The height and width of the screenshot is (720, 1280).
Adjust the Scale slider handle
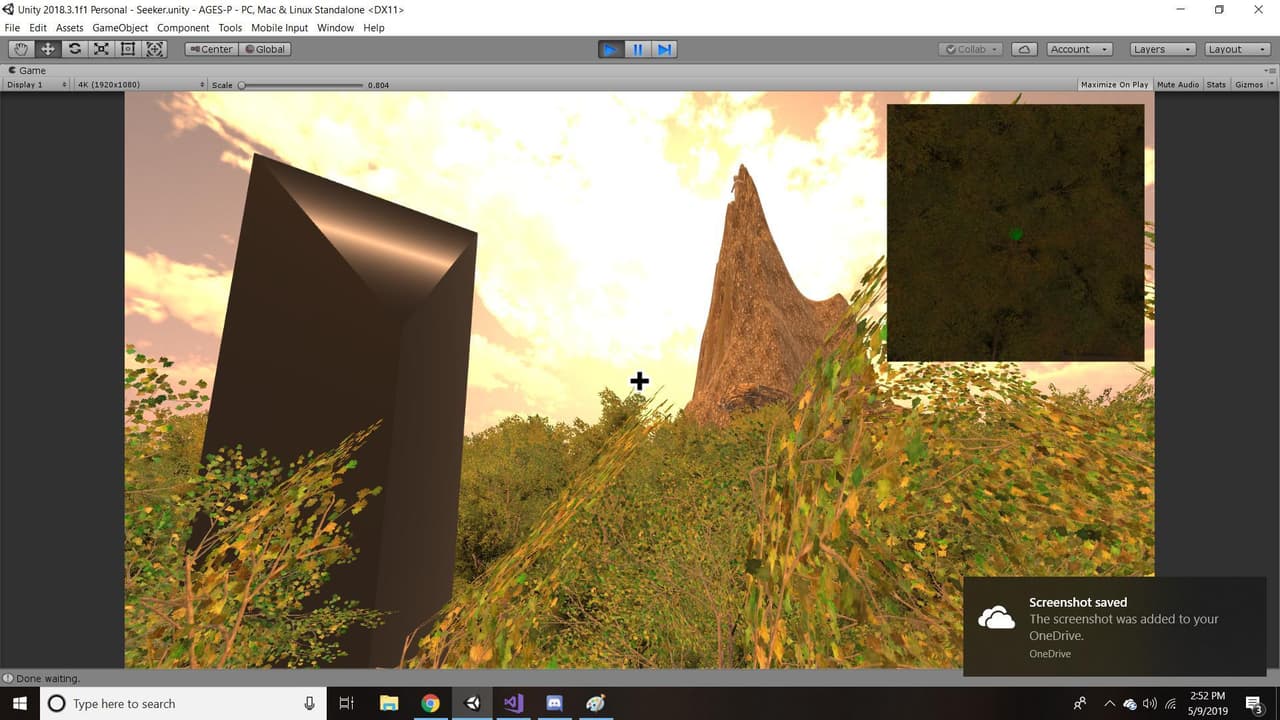(242, 85)
